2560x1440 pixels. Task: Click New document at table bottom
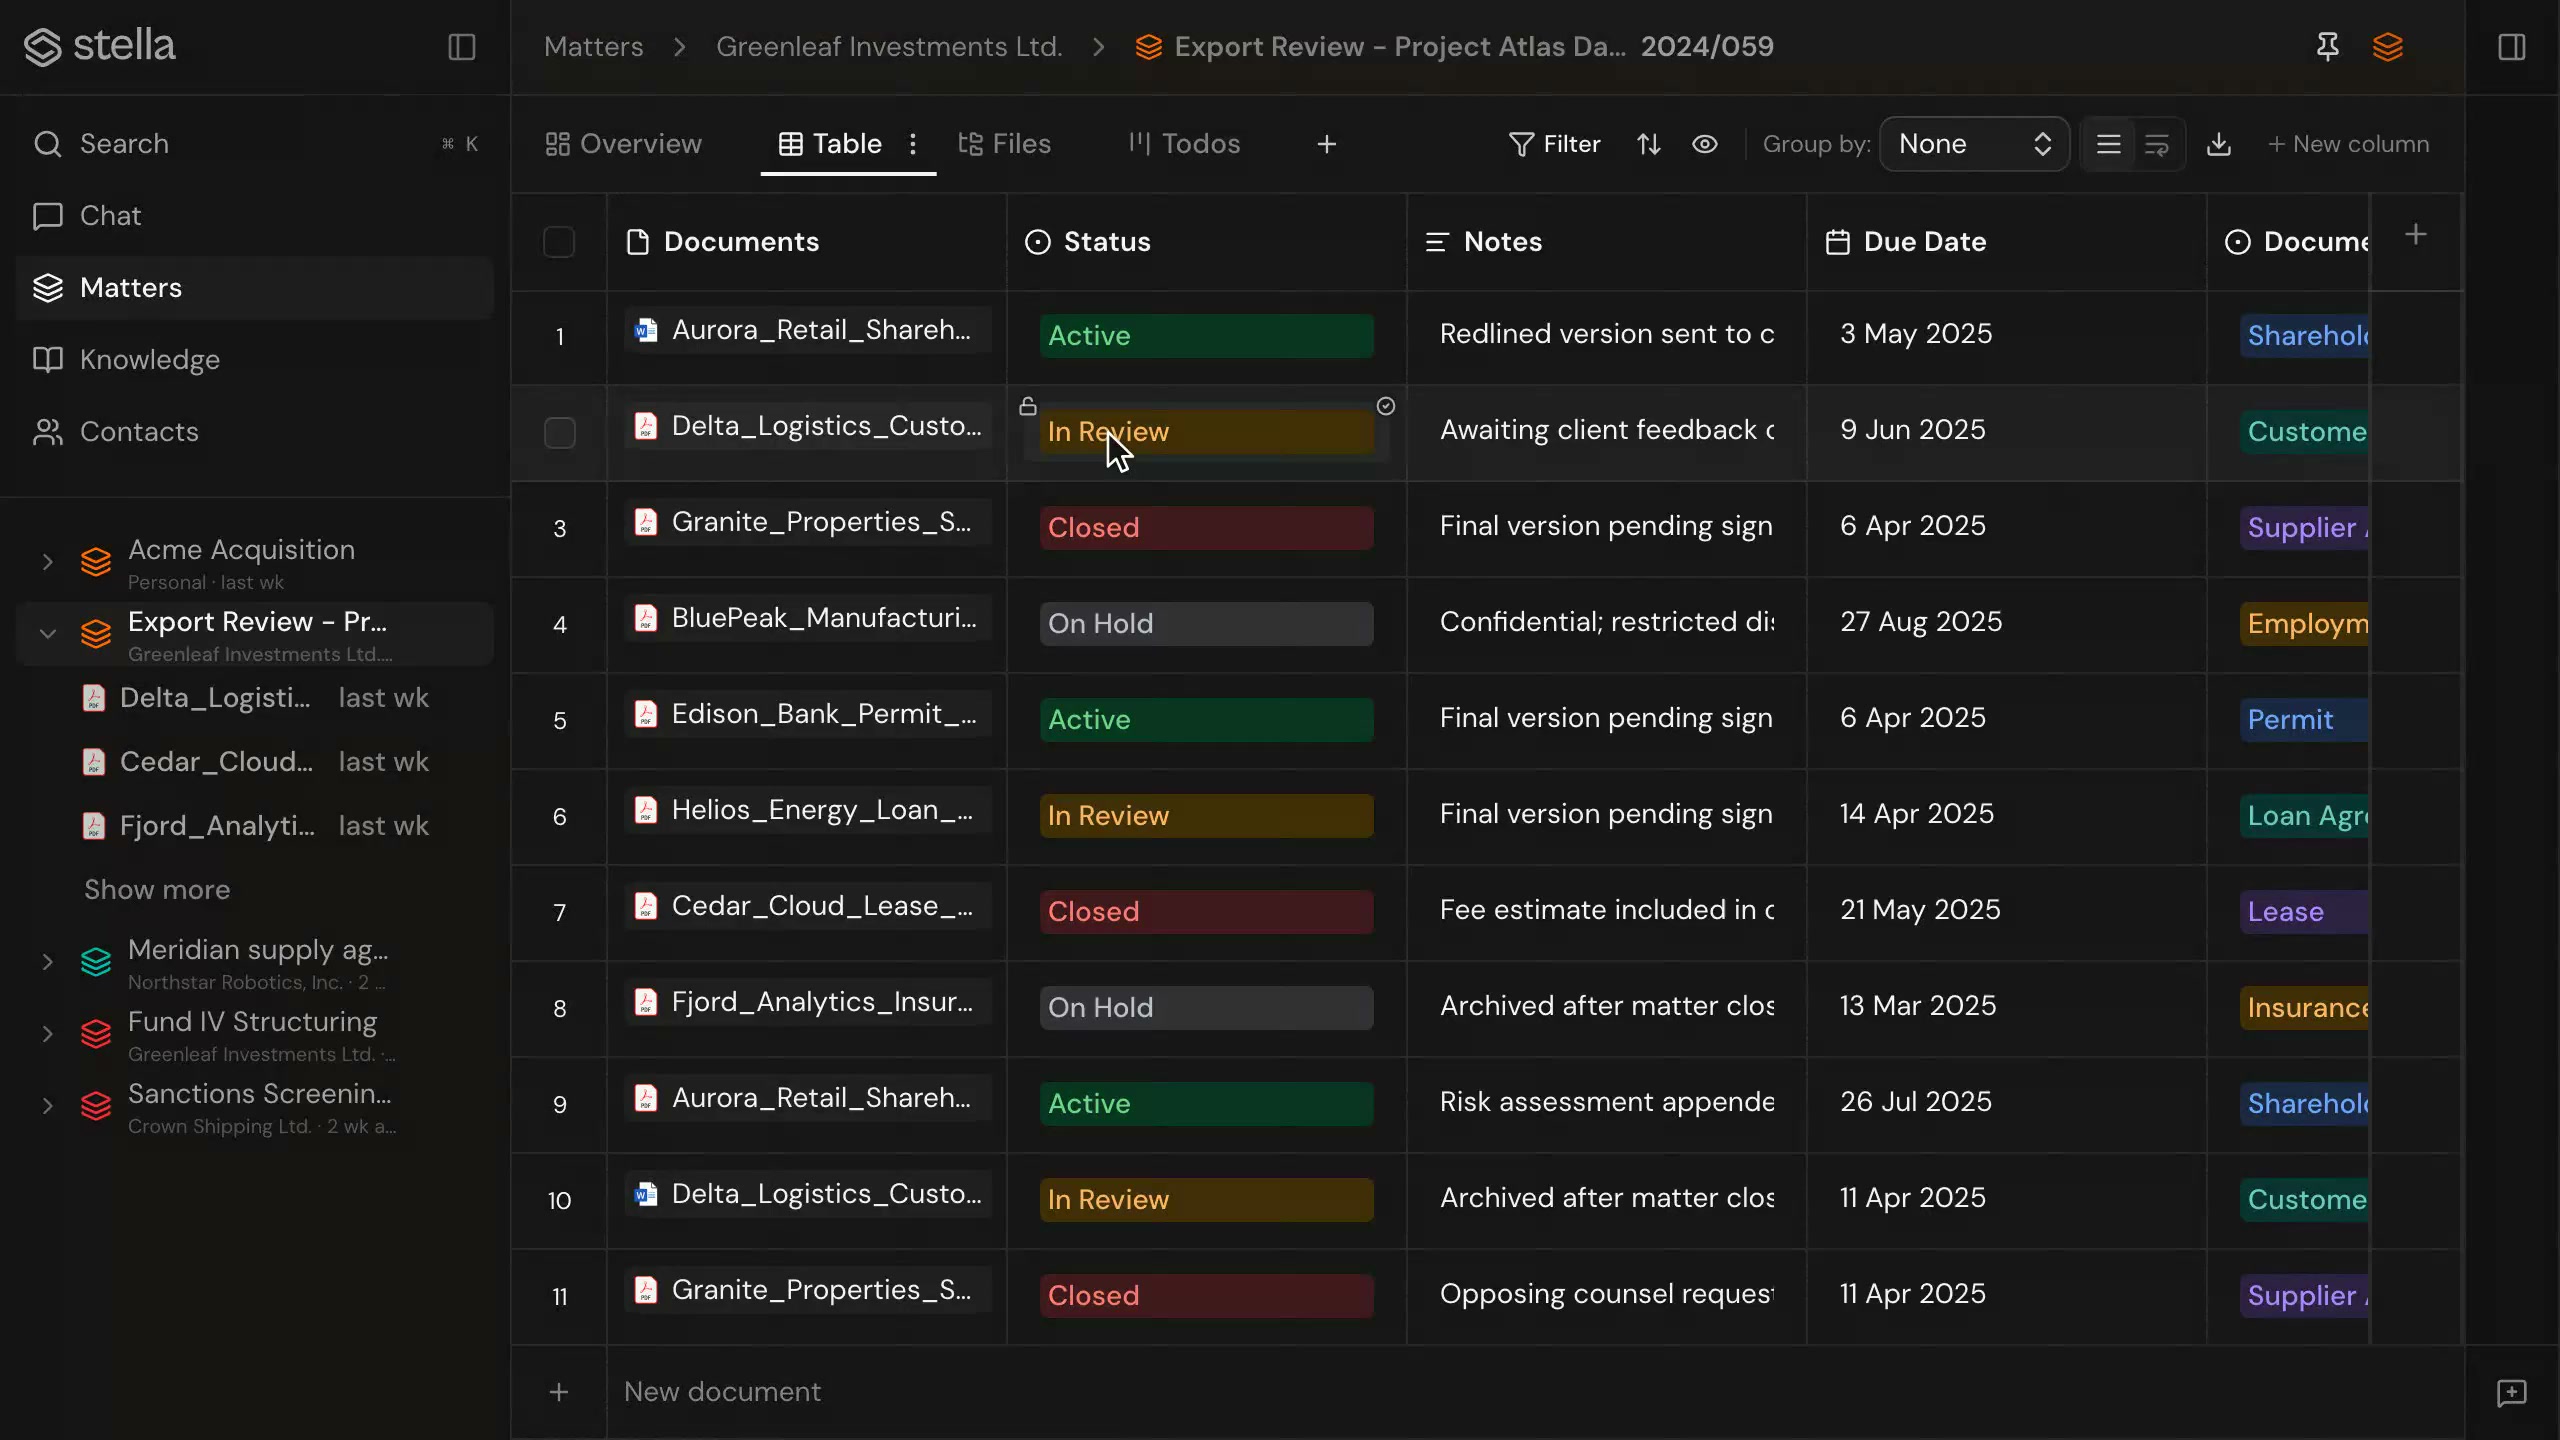pos(722,1392)
